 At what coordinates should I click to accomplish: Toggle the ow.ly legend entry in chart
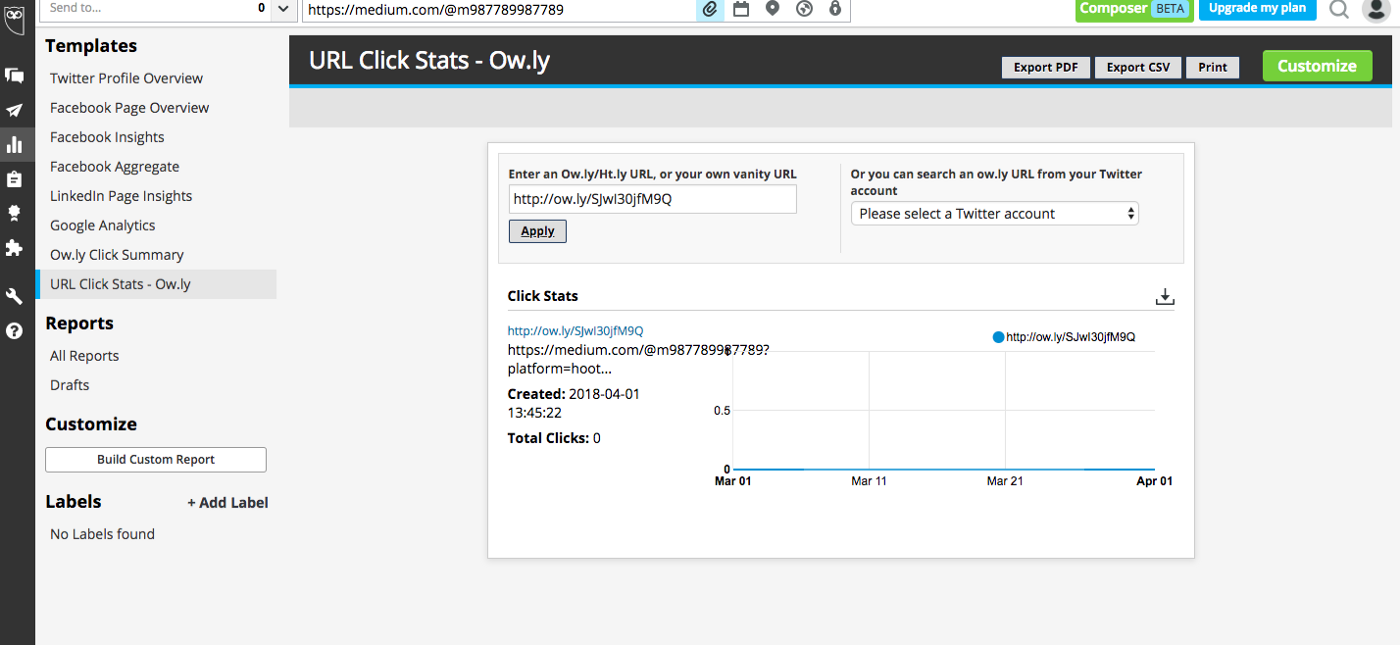[1063, 337]
